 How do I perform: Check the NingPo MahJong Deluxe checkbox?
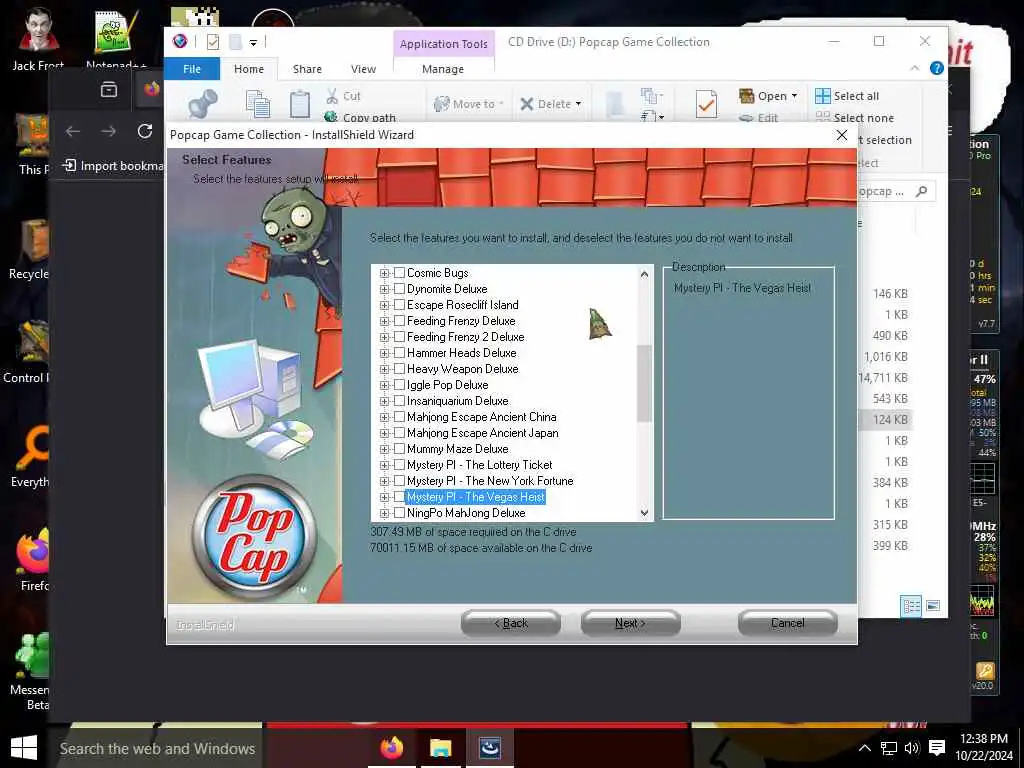[399, 513]
